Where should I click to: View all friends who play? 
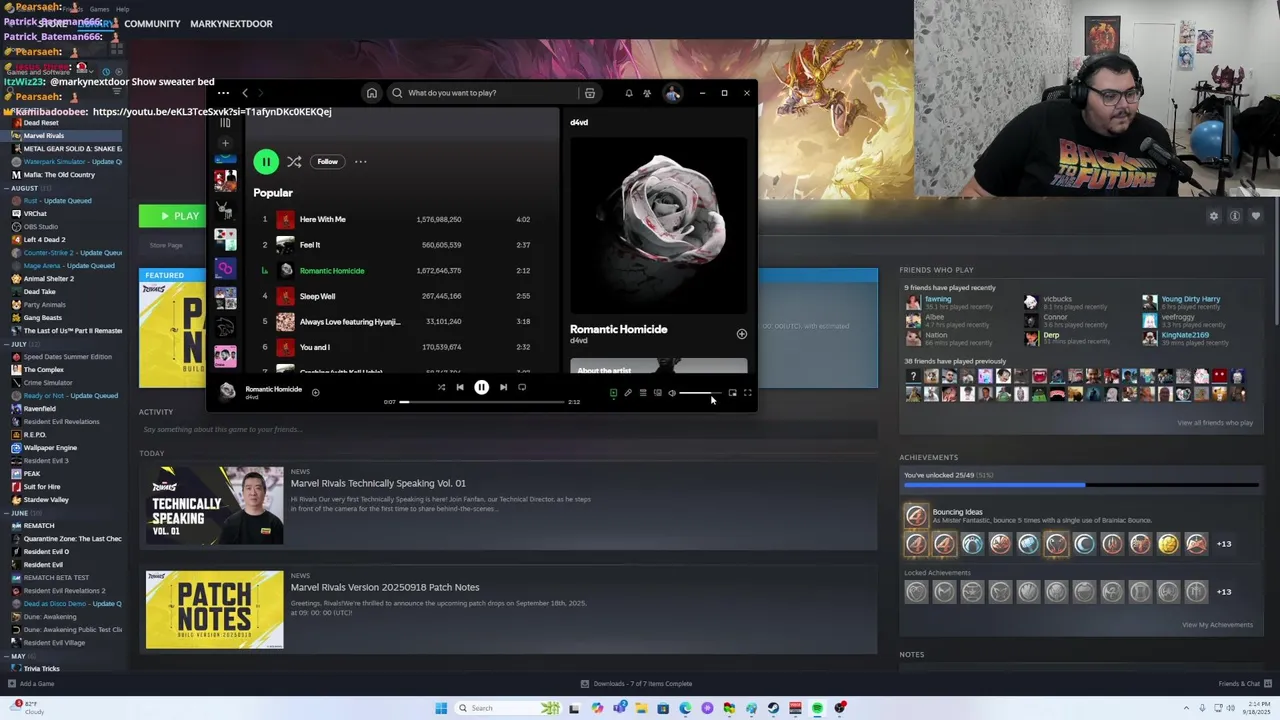[x=1215, y=423]
